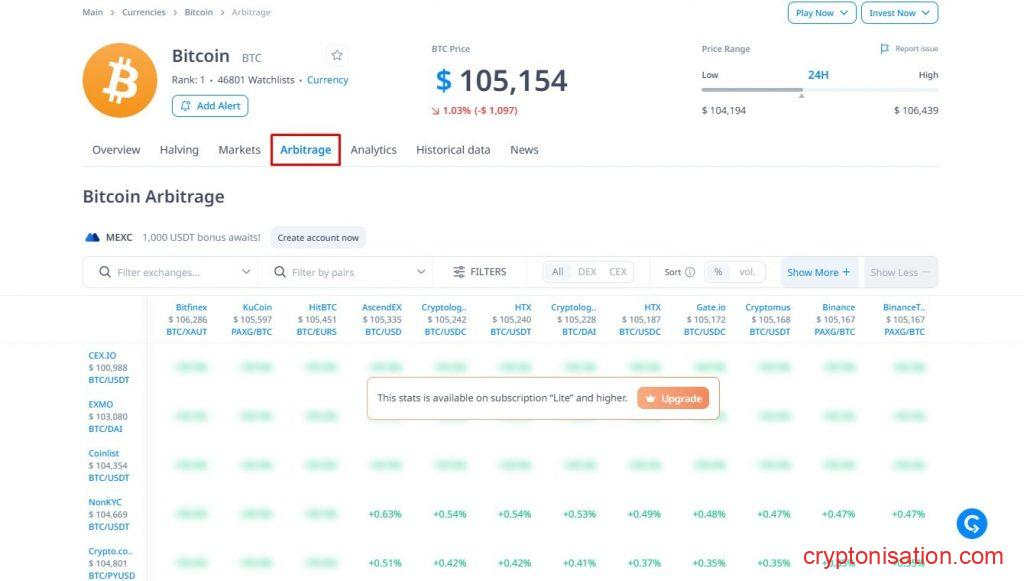Switch sorting to vol. option

pos(747,272)
